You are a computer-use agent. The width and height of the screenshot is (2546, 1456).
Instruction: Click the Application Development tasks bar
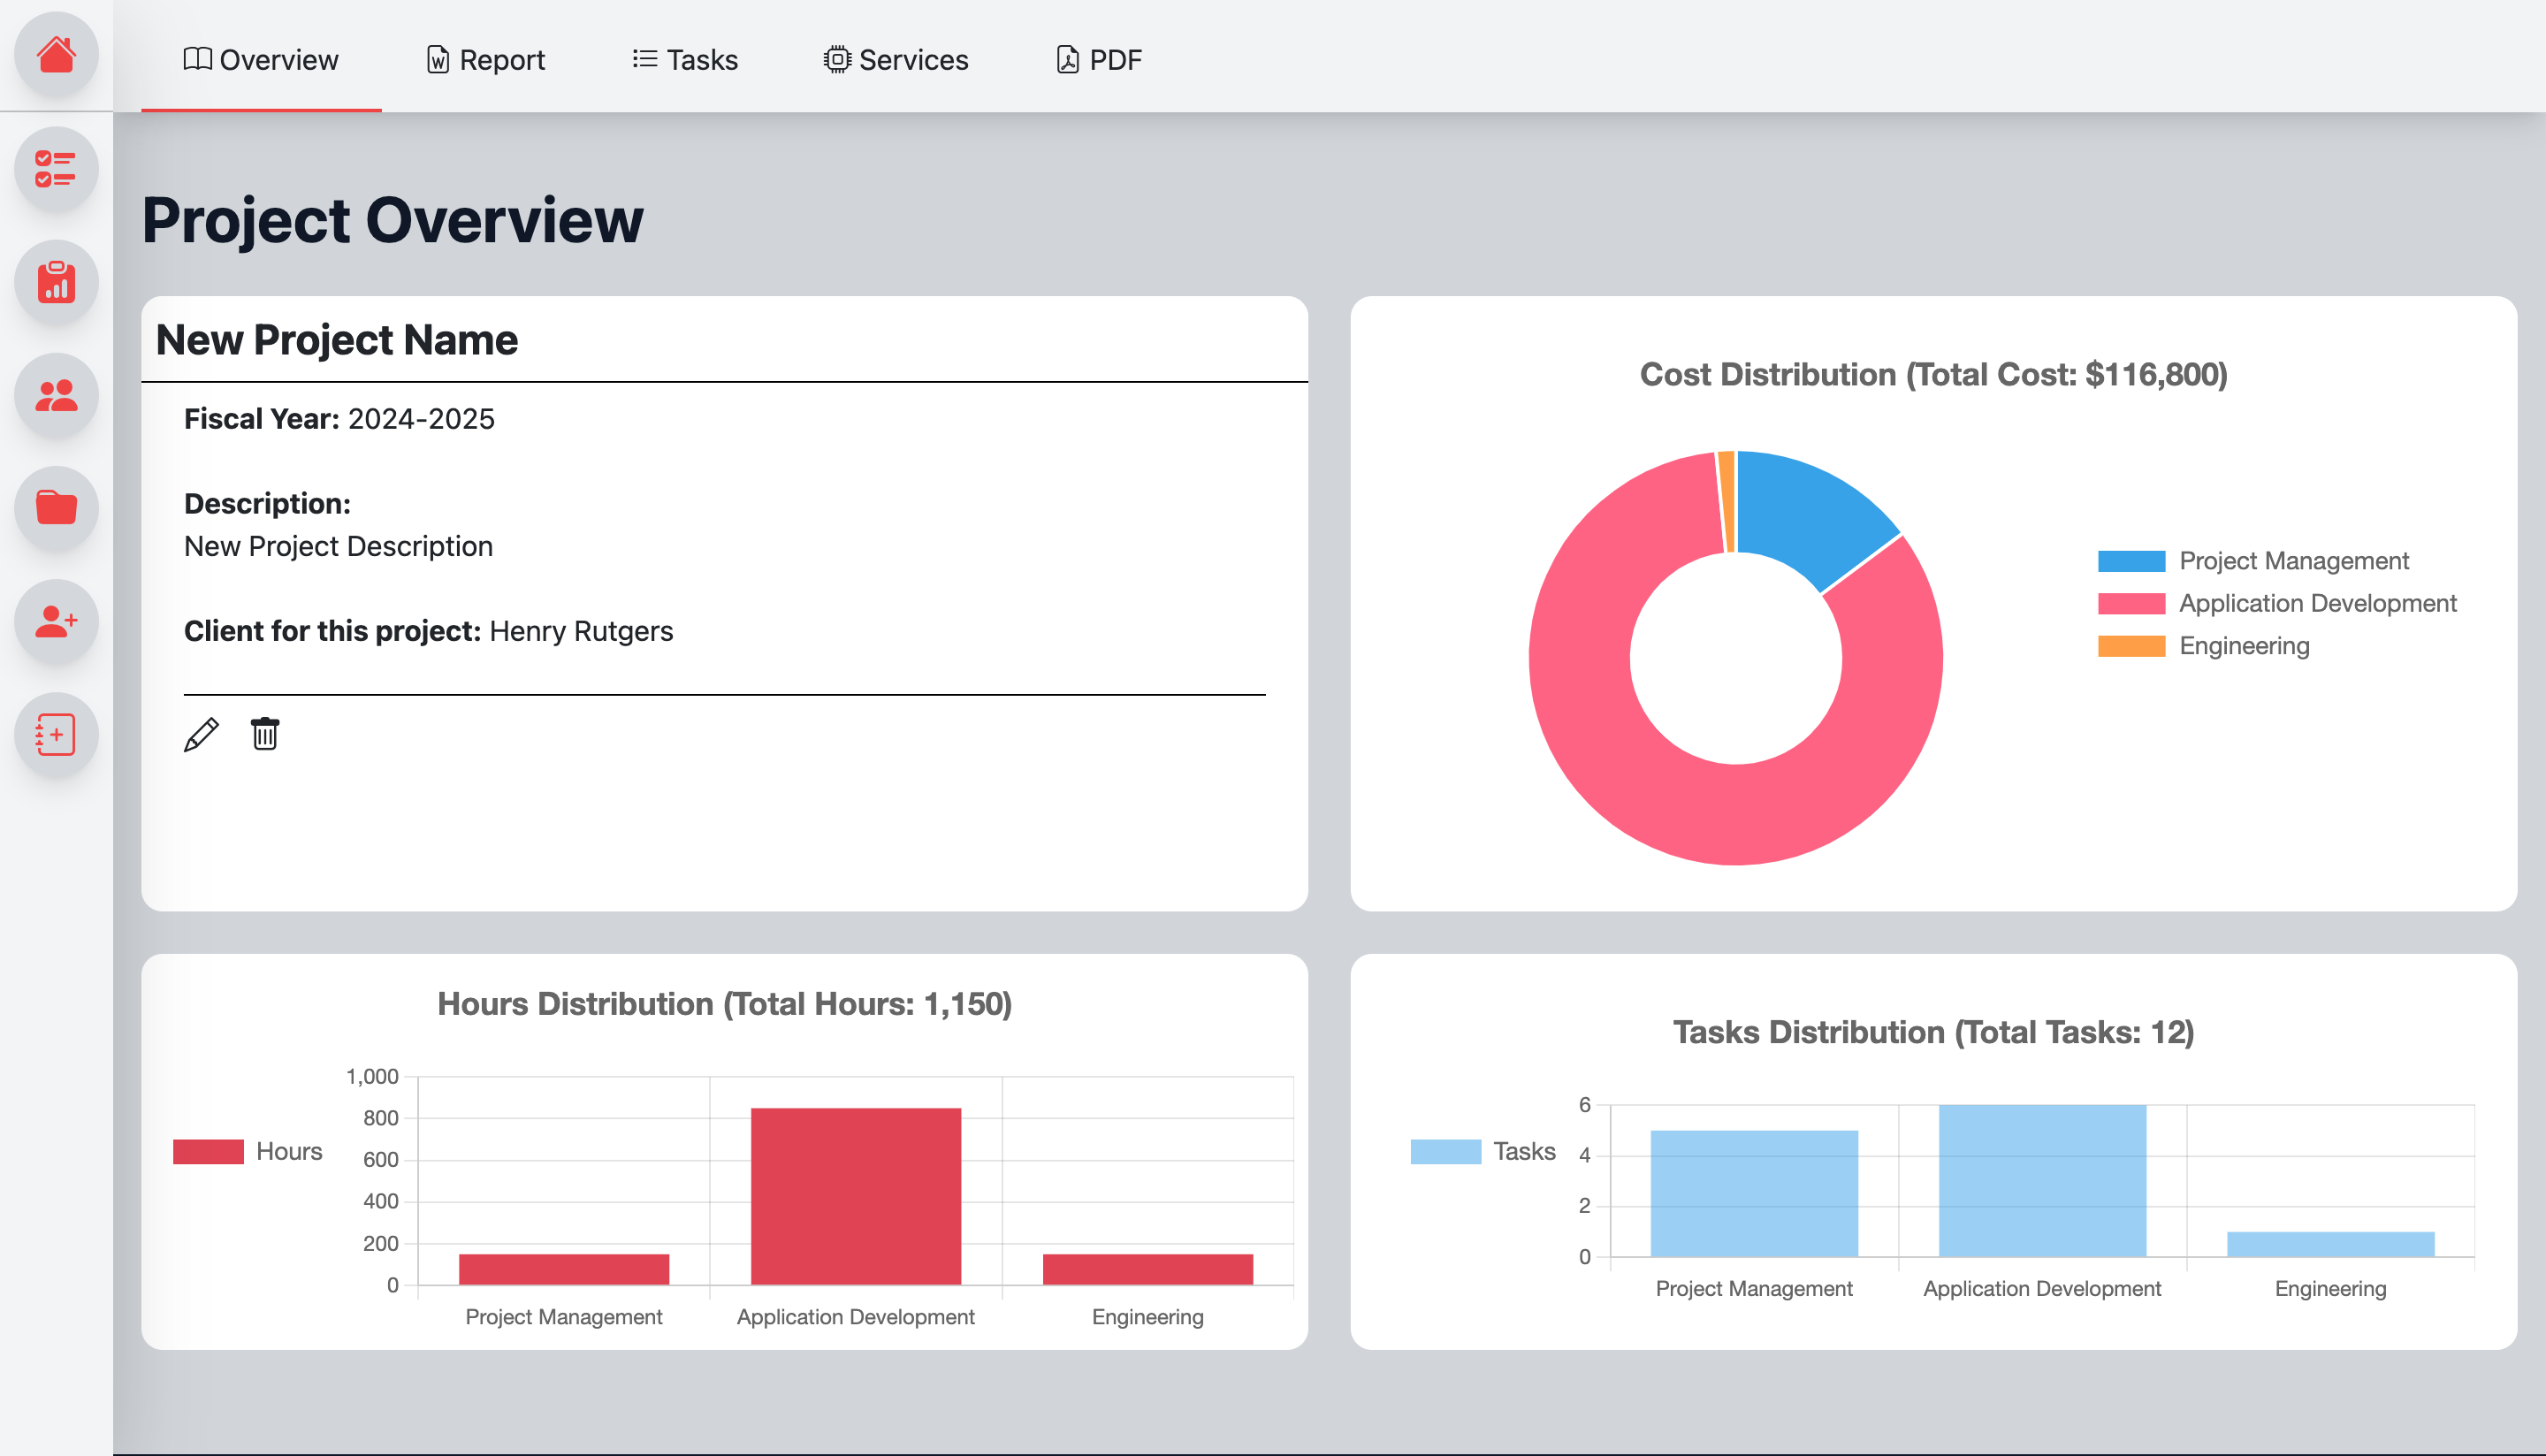(x=2042, y=1180)
